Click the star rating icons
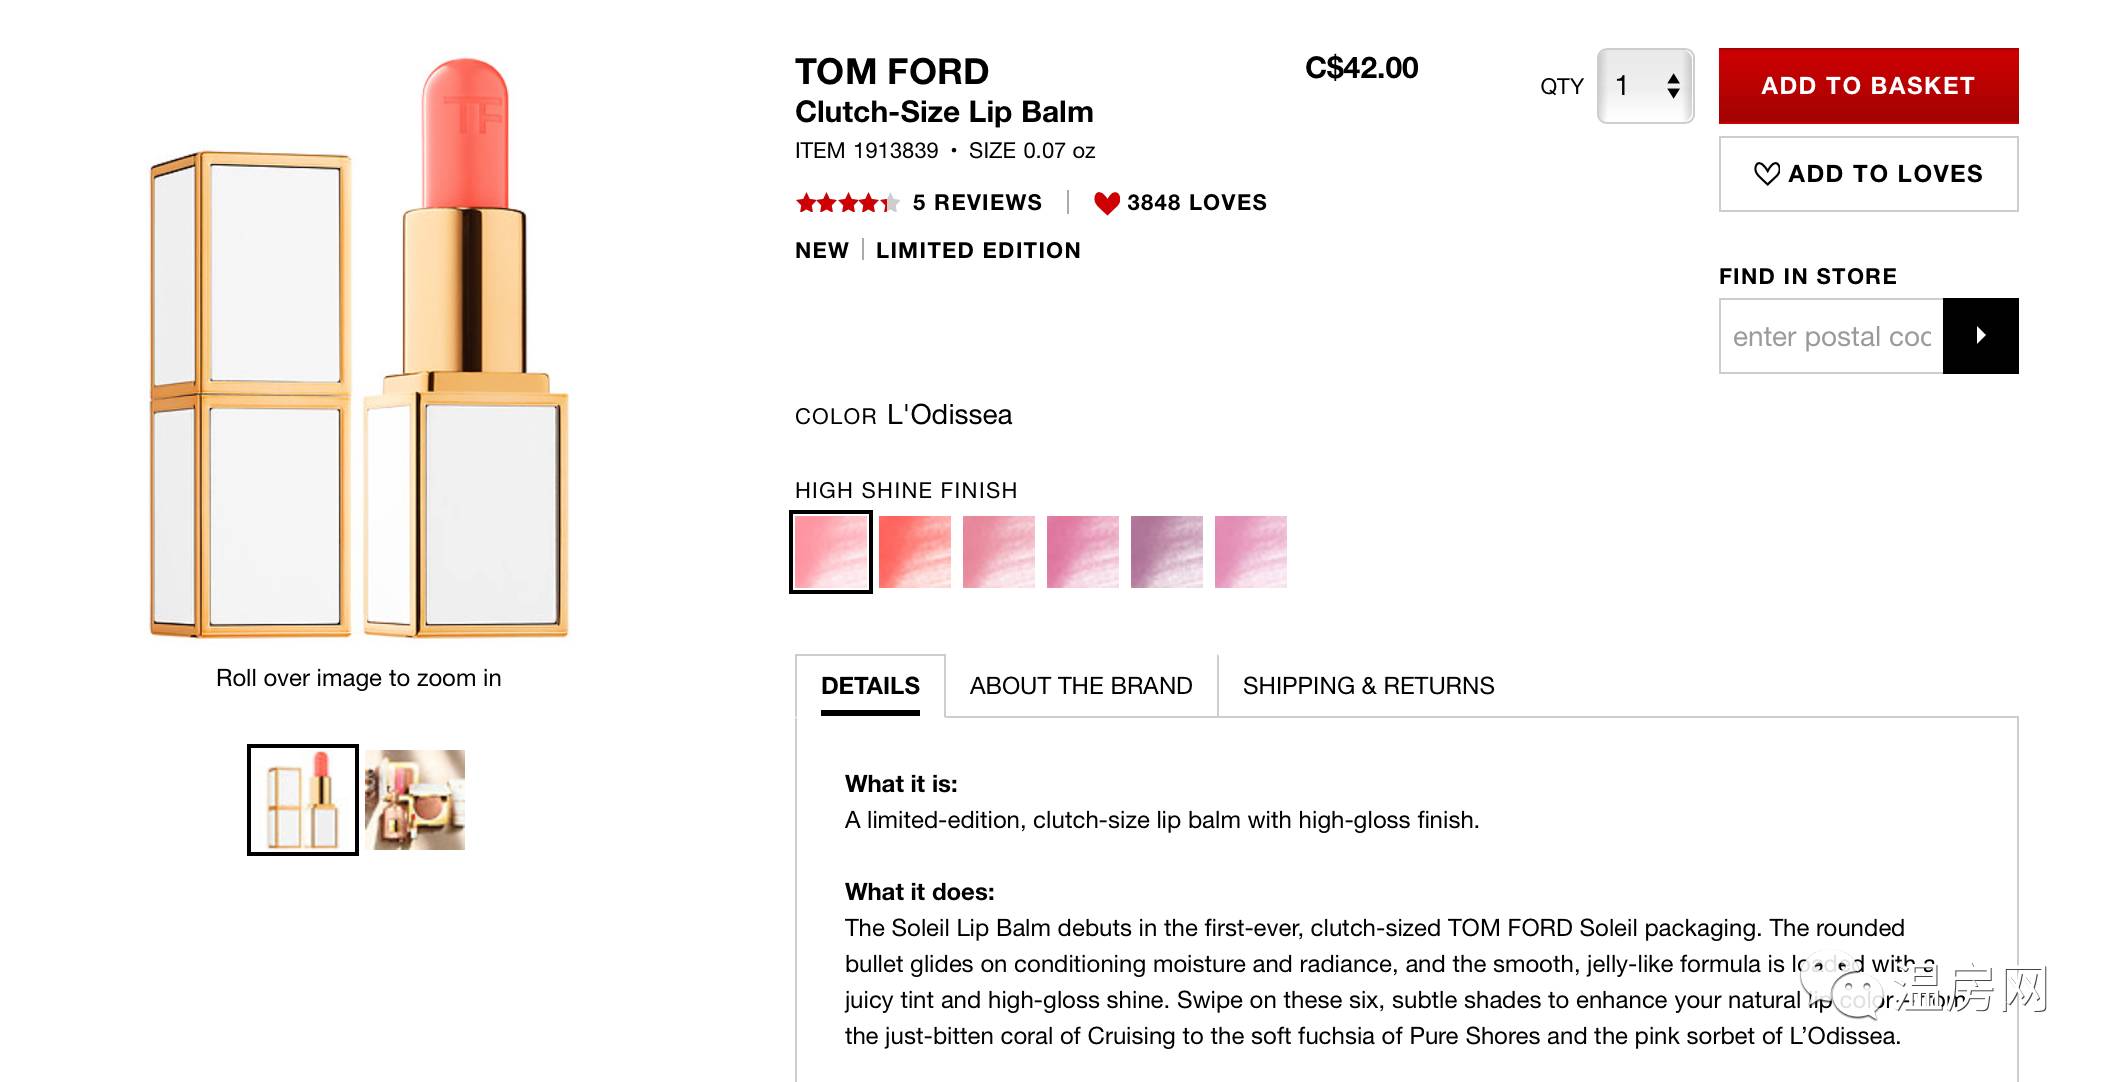The width and height of the screenshot is (2120, 1082). pyautogui.click(x=847, y=203)
